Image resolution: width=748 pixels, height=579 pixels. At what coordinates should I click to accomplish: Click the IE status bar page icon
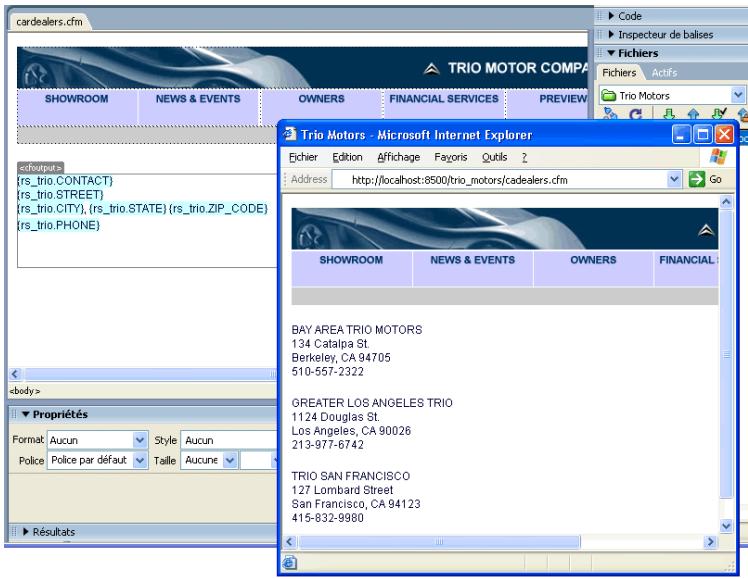click(290, 563)
